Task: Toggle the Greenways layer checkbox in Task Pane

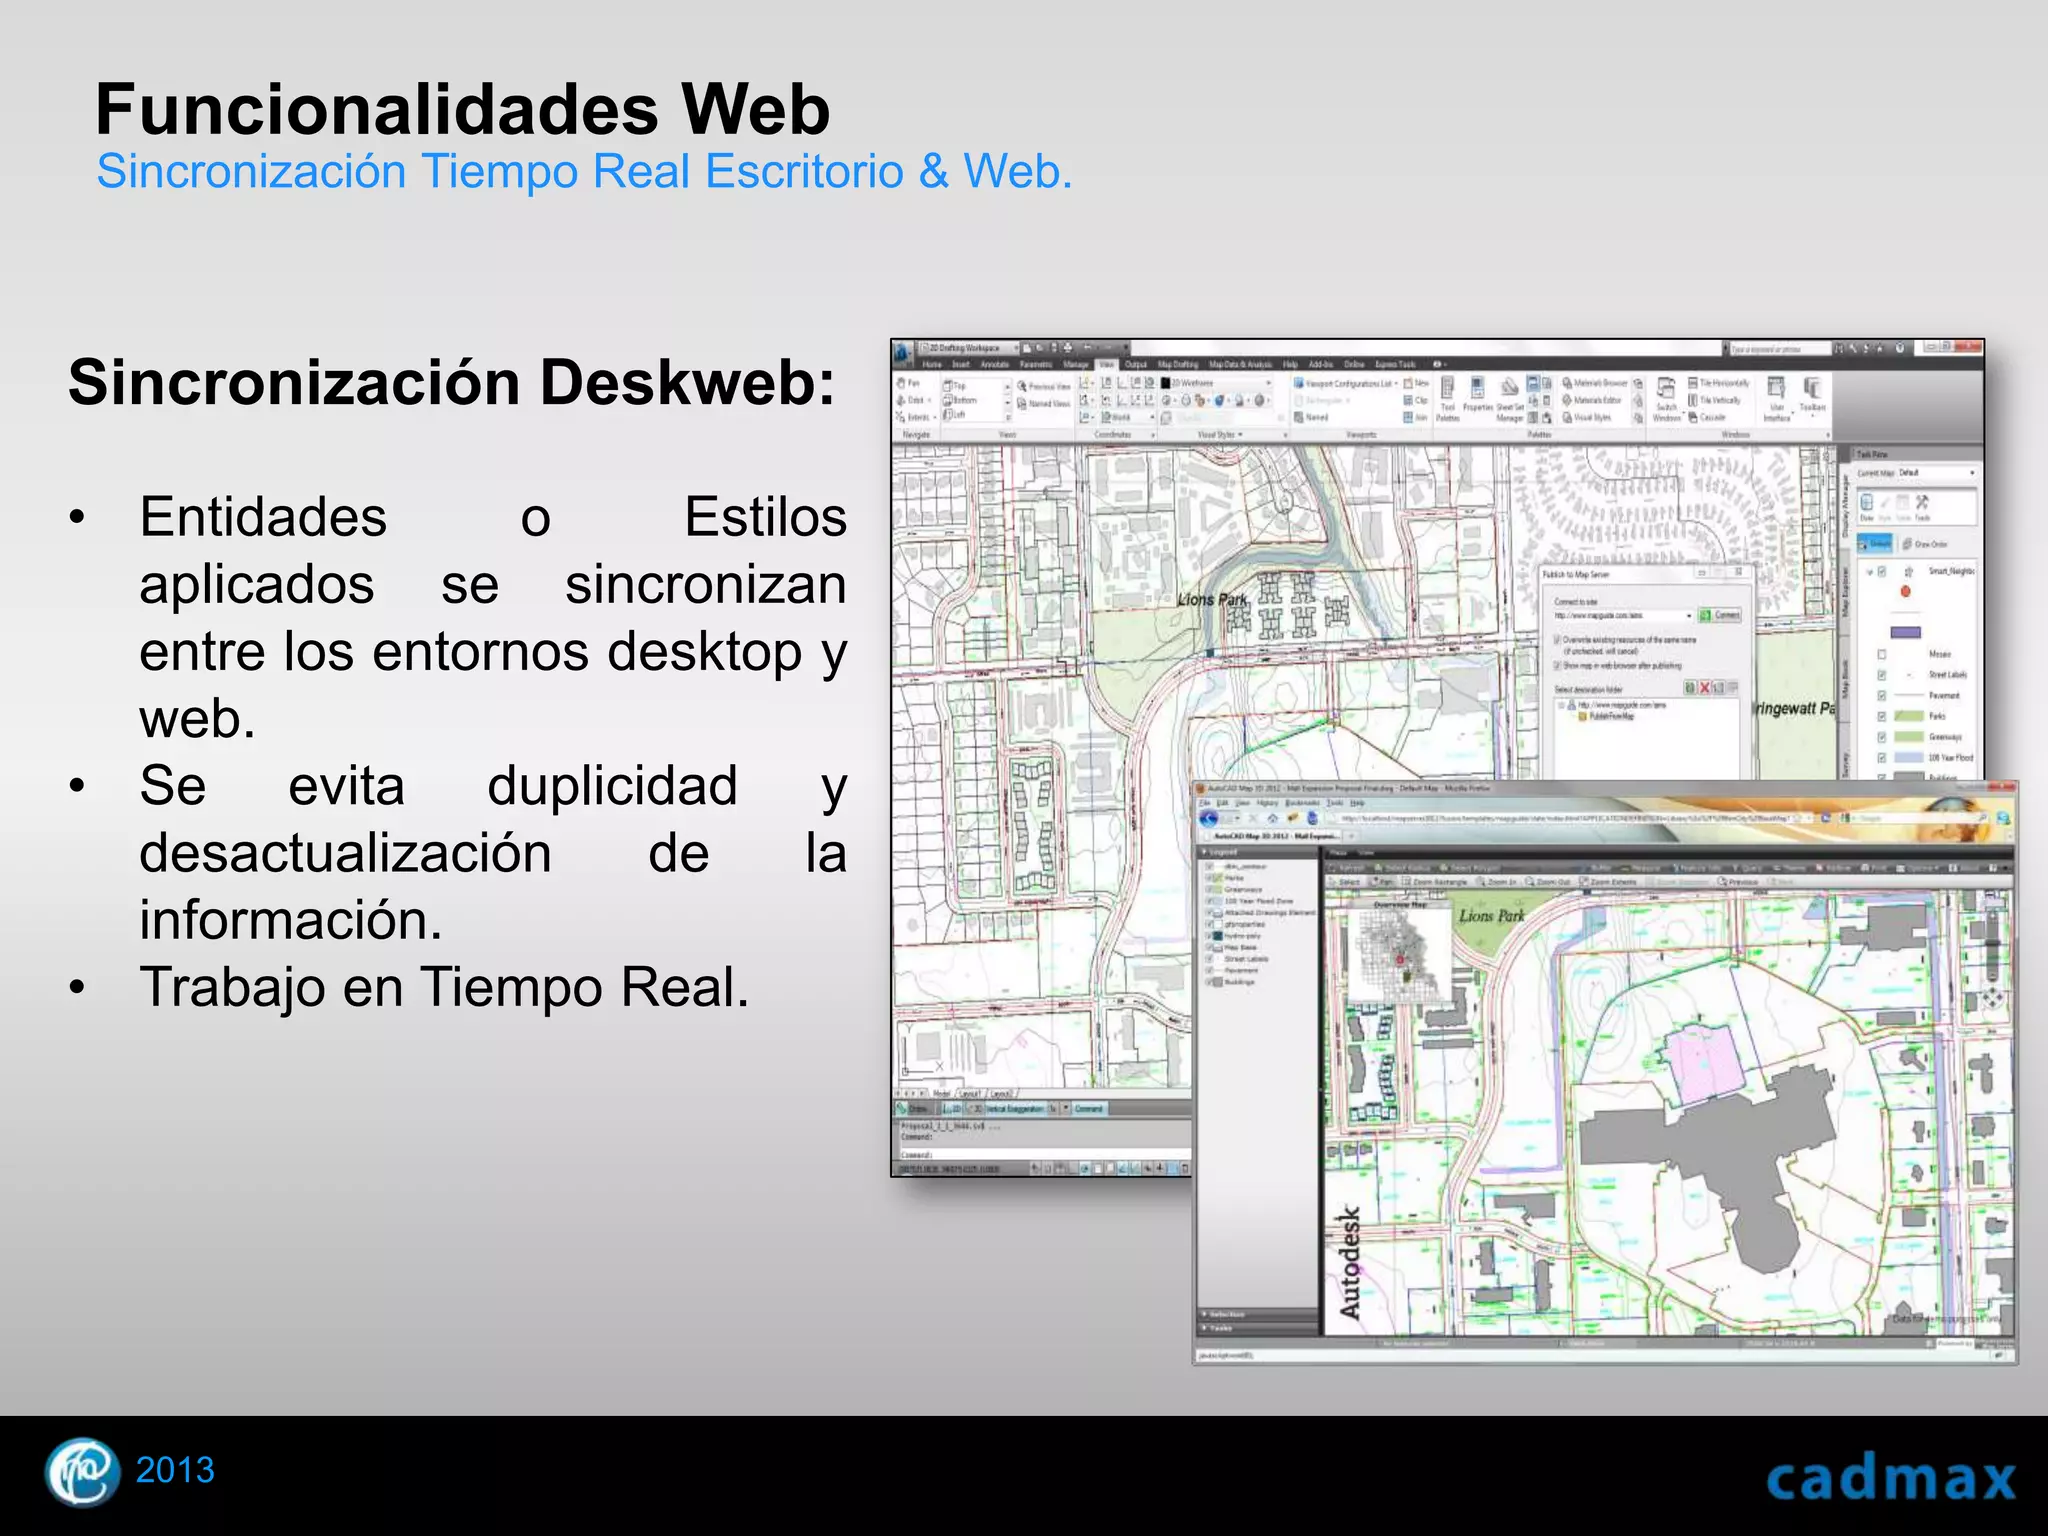Action: point(1881,737)
